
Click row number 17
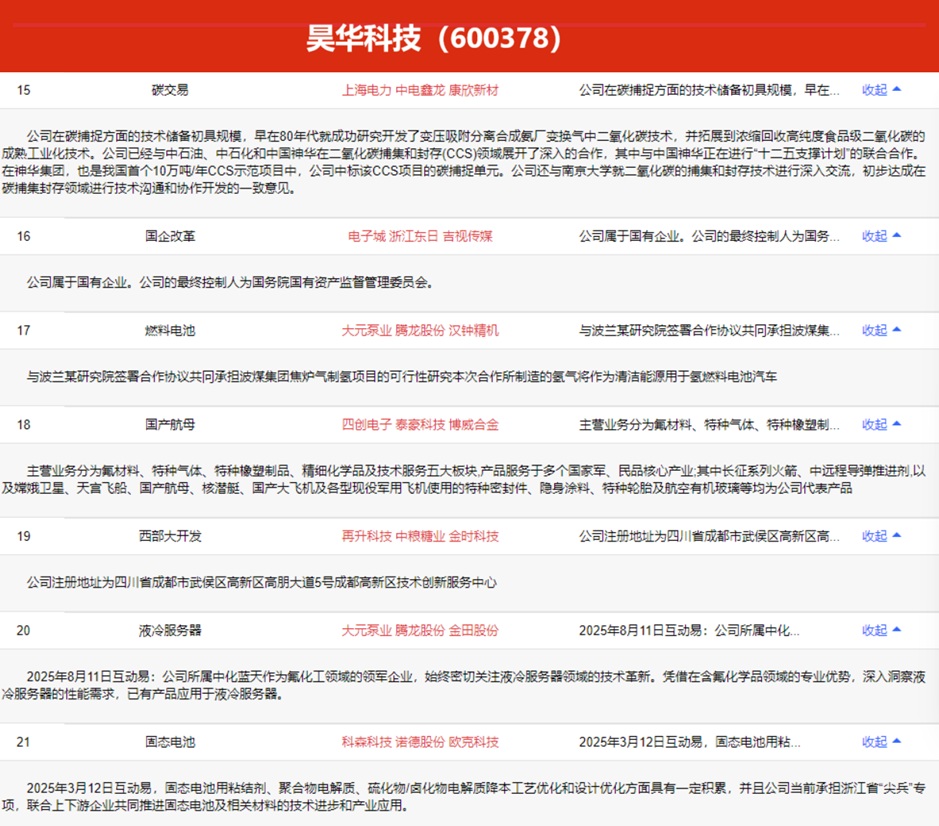click(23, 330)
